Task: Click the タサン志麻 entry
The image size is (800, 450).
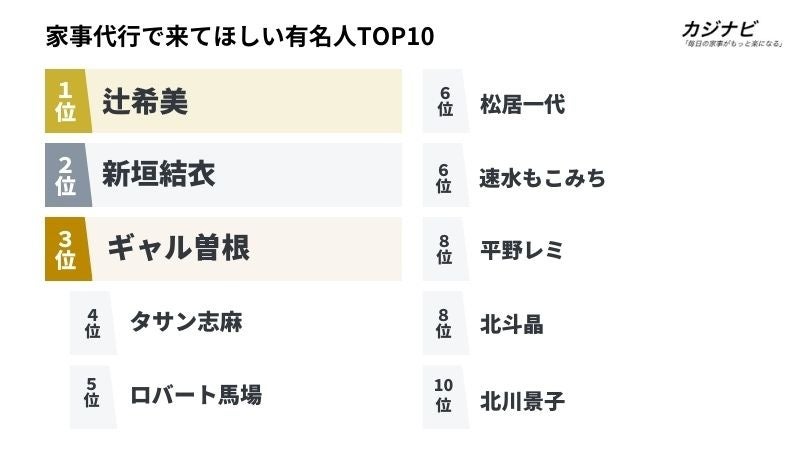Action: click(x=186, y=322)
